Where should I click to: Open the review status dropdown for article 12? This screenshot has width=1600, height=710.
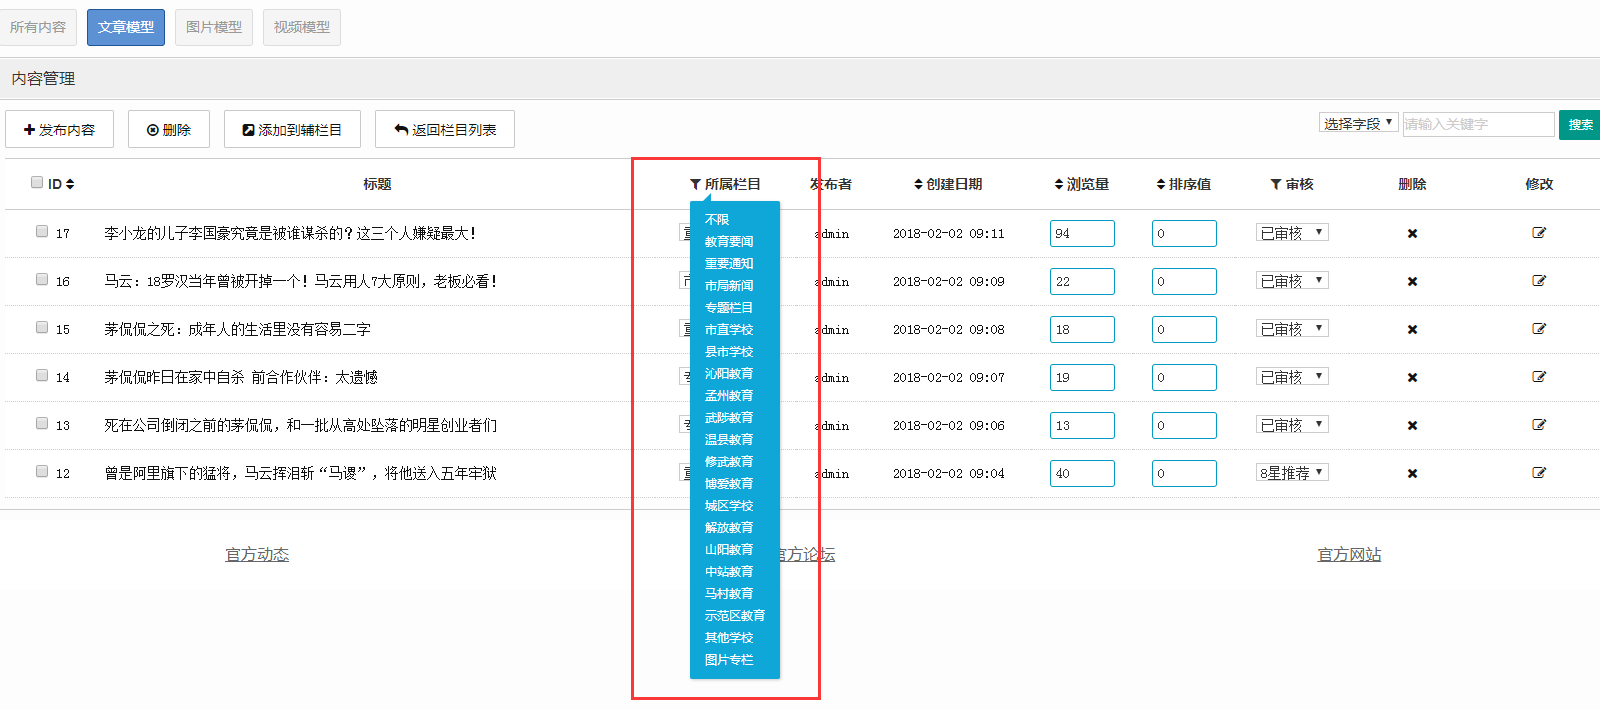(x=1292, y=473)
